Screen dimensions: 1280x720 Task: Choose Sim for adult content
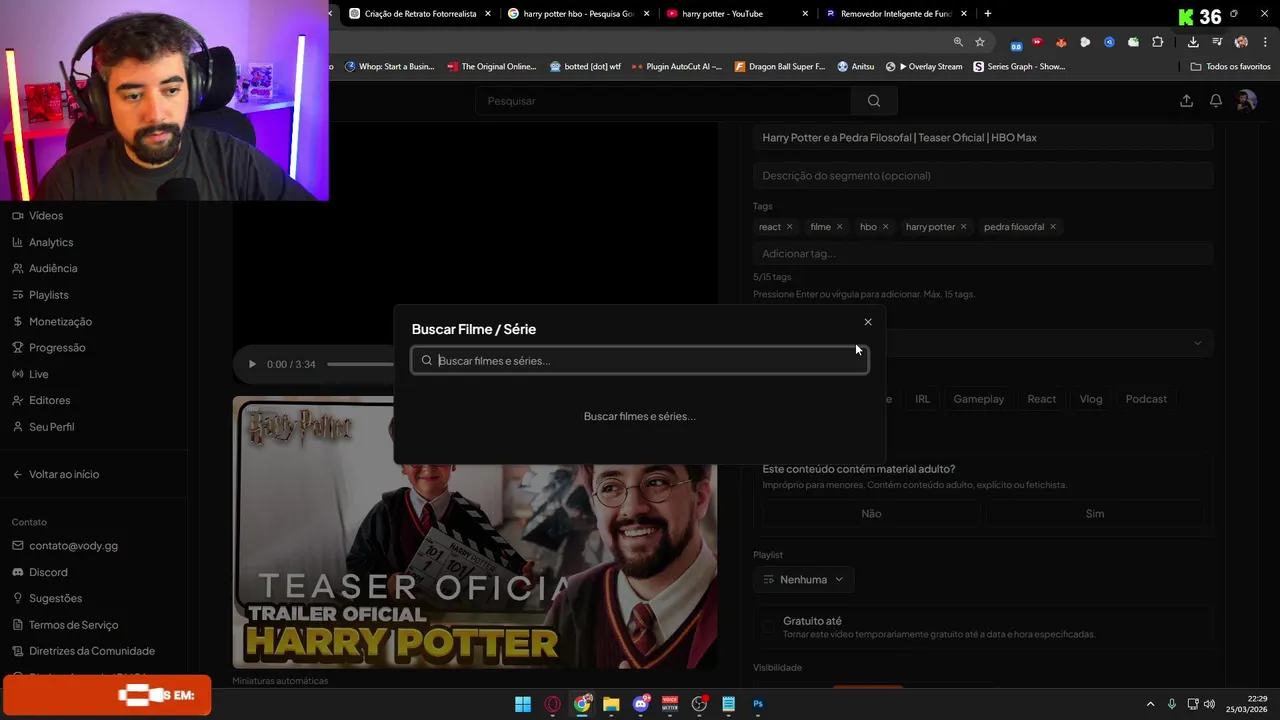pyautogui.click(x=1095, y=513)
